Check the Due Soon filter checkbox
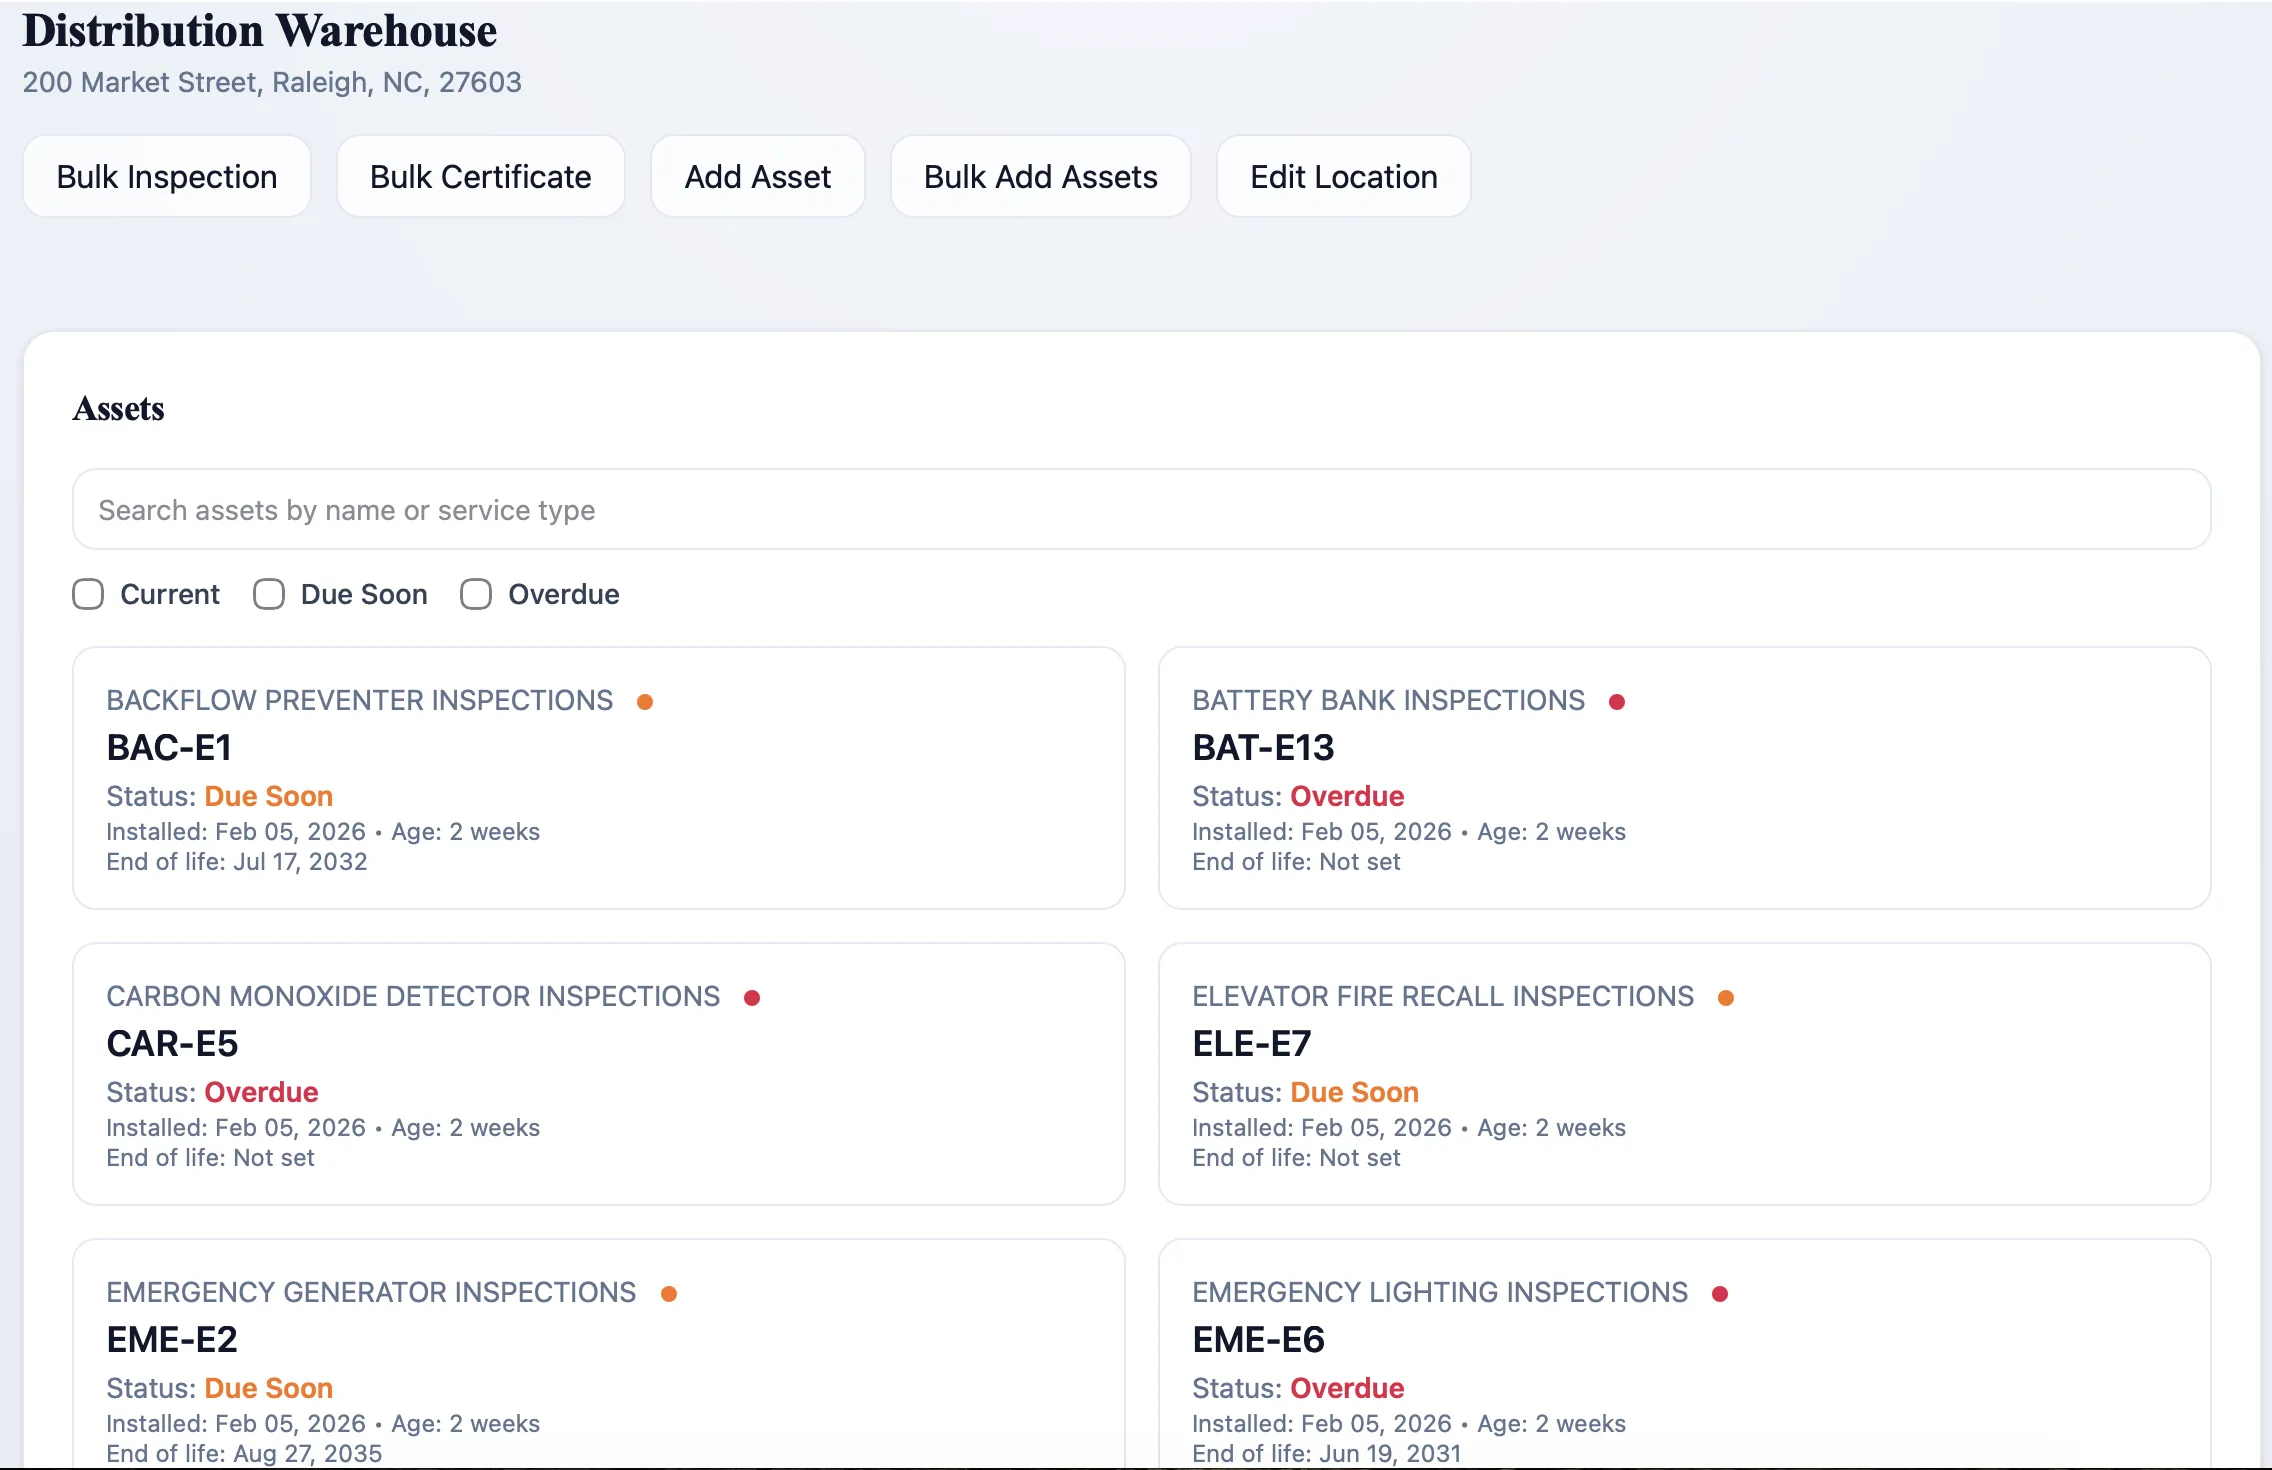The width and height of the screenshot is (2272, 1470). click(267, 594)
